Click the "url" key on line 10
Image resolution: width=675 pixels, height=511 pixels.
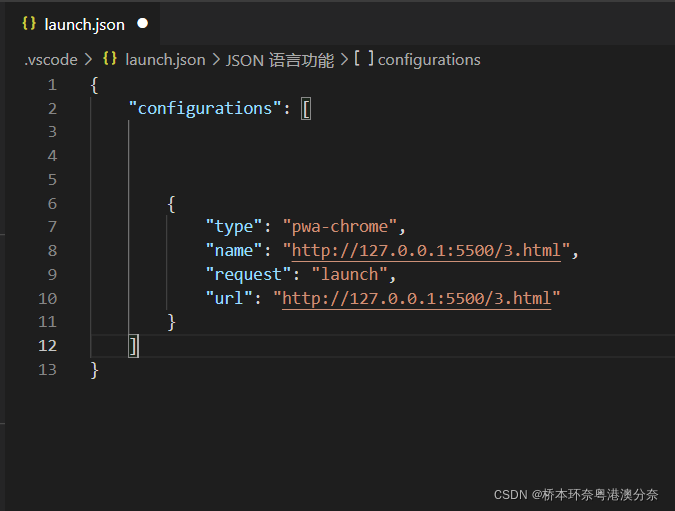click(229, 298)
